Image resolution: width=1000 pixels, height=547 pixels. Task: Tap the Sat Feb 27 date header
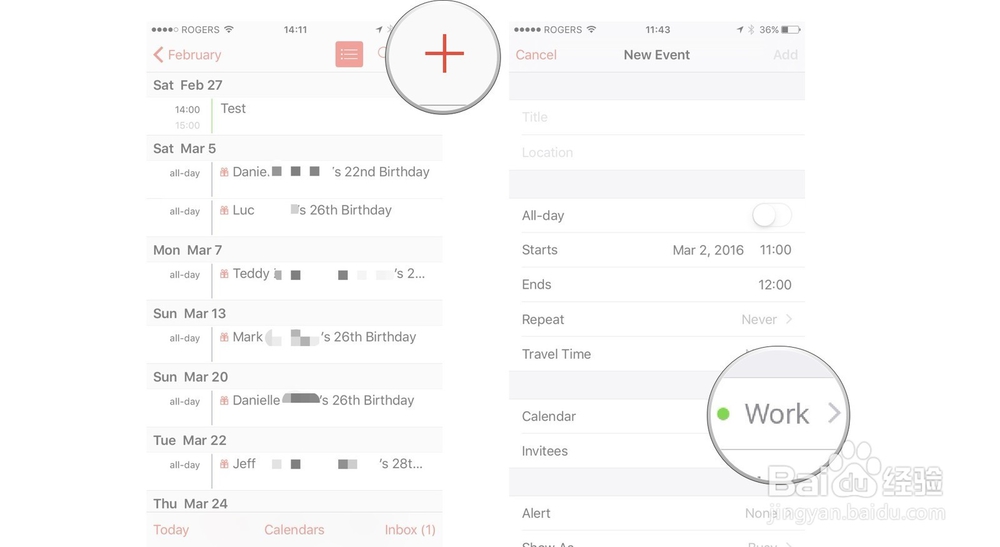pos(295,85)
